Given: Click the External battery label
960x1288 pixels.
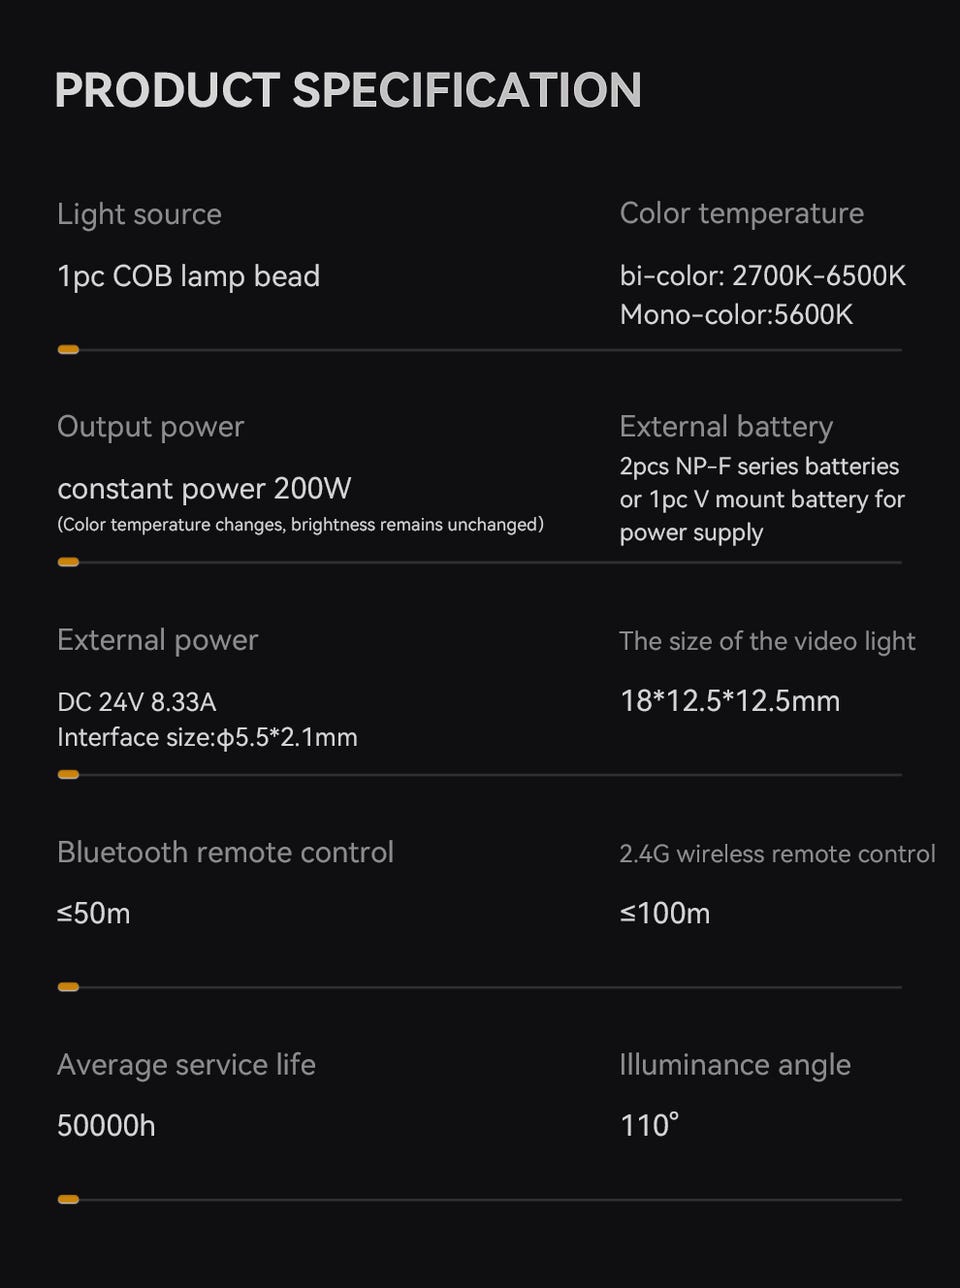Looking at the screenshot, I should click(726, 427).
